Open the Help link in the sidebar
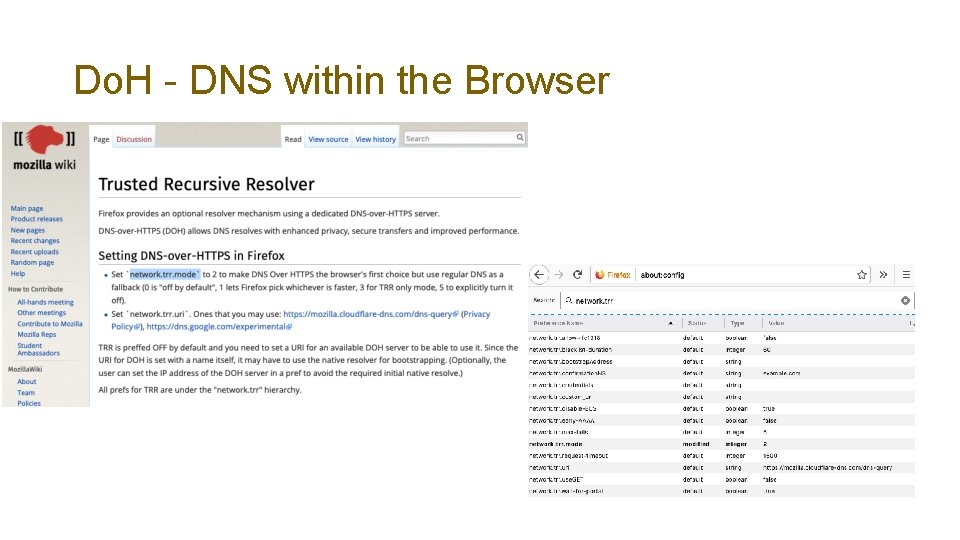The image size is (960, 540). point(18,274)
